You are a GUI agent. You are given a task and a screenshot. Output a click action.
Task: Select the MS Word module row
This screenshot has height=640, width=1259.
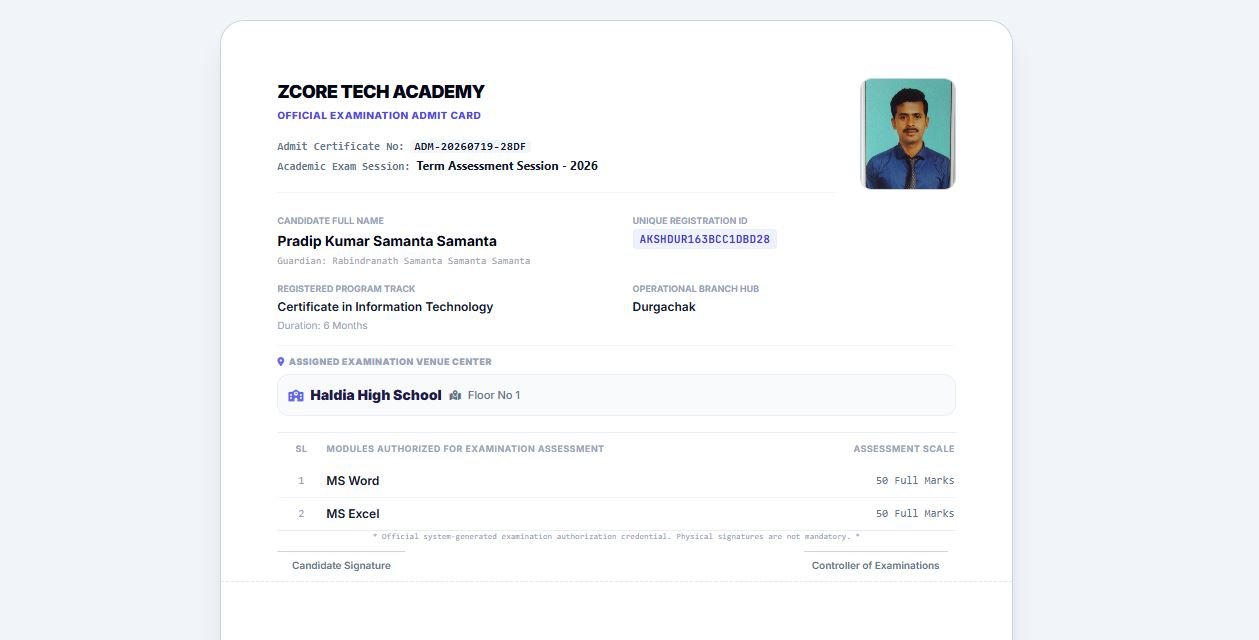616,481
